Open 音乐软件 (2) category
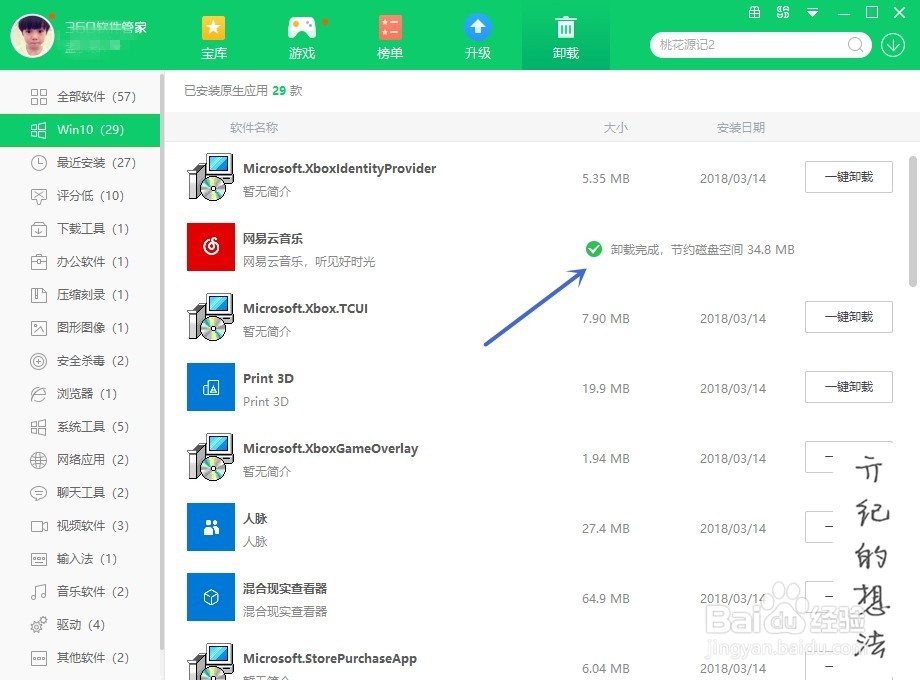The width and height of the screenshot is (920, 680). click(x=80, y=591)
